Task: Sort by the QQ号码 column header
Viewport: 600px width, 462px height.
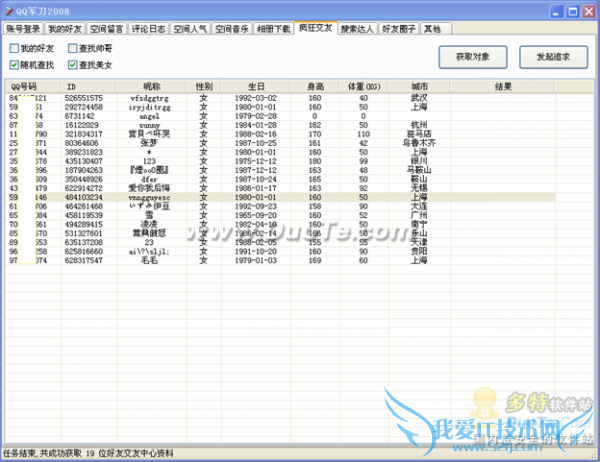Action: (32, 87)
